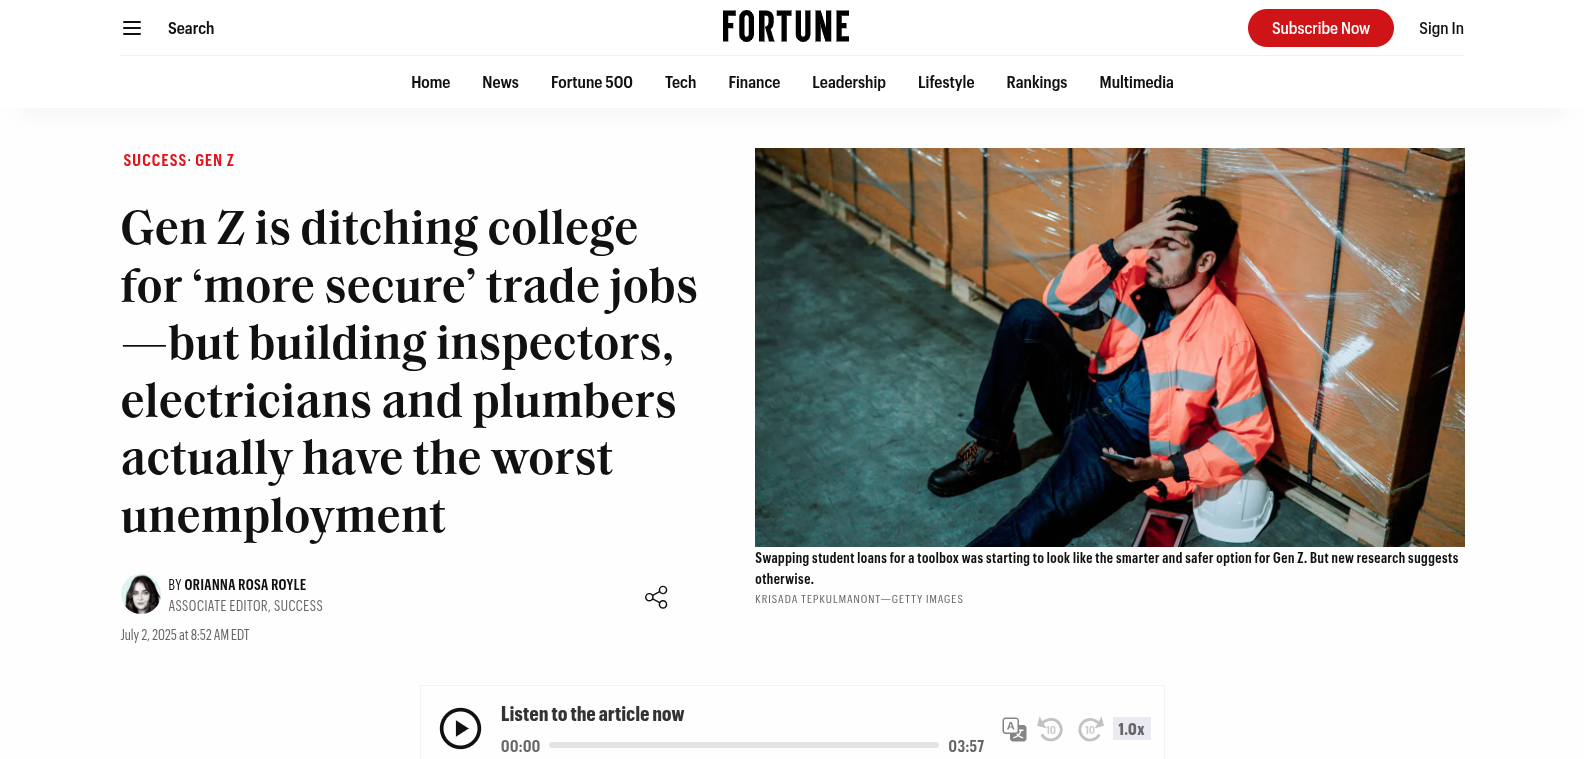This screenshot has height=759, width=1584.
Task: Click Orianna Rosa Royle's author avatar
Action: pyautogui.click(x=141, y=594)
